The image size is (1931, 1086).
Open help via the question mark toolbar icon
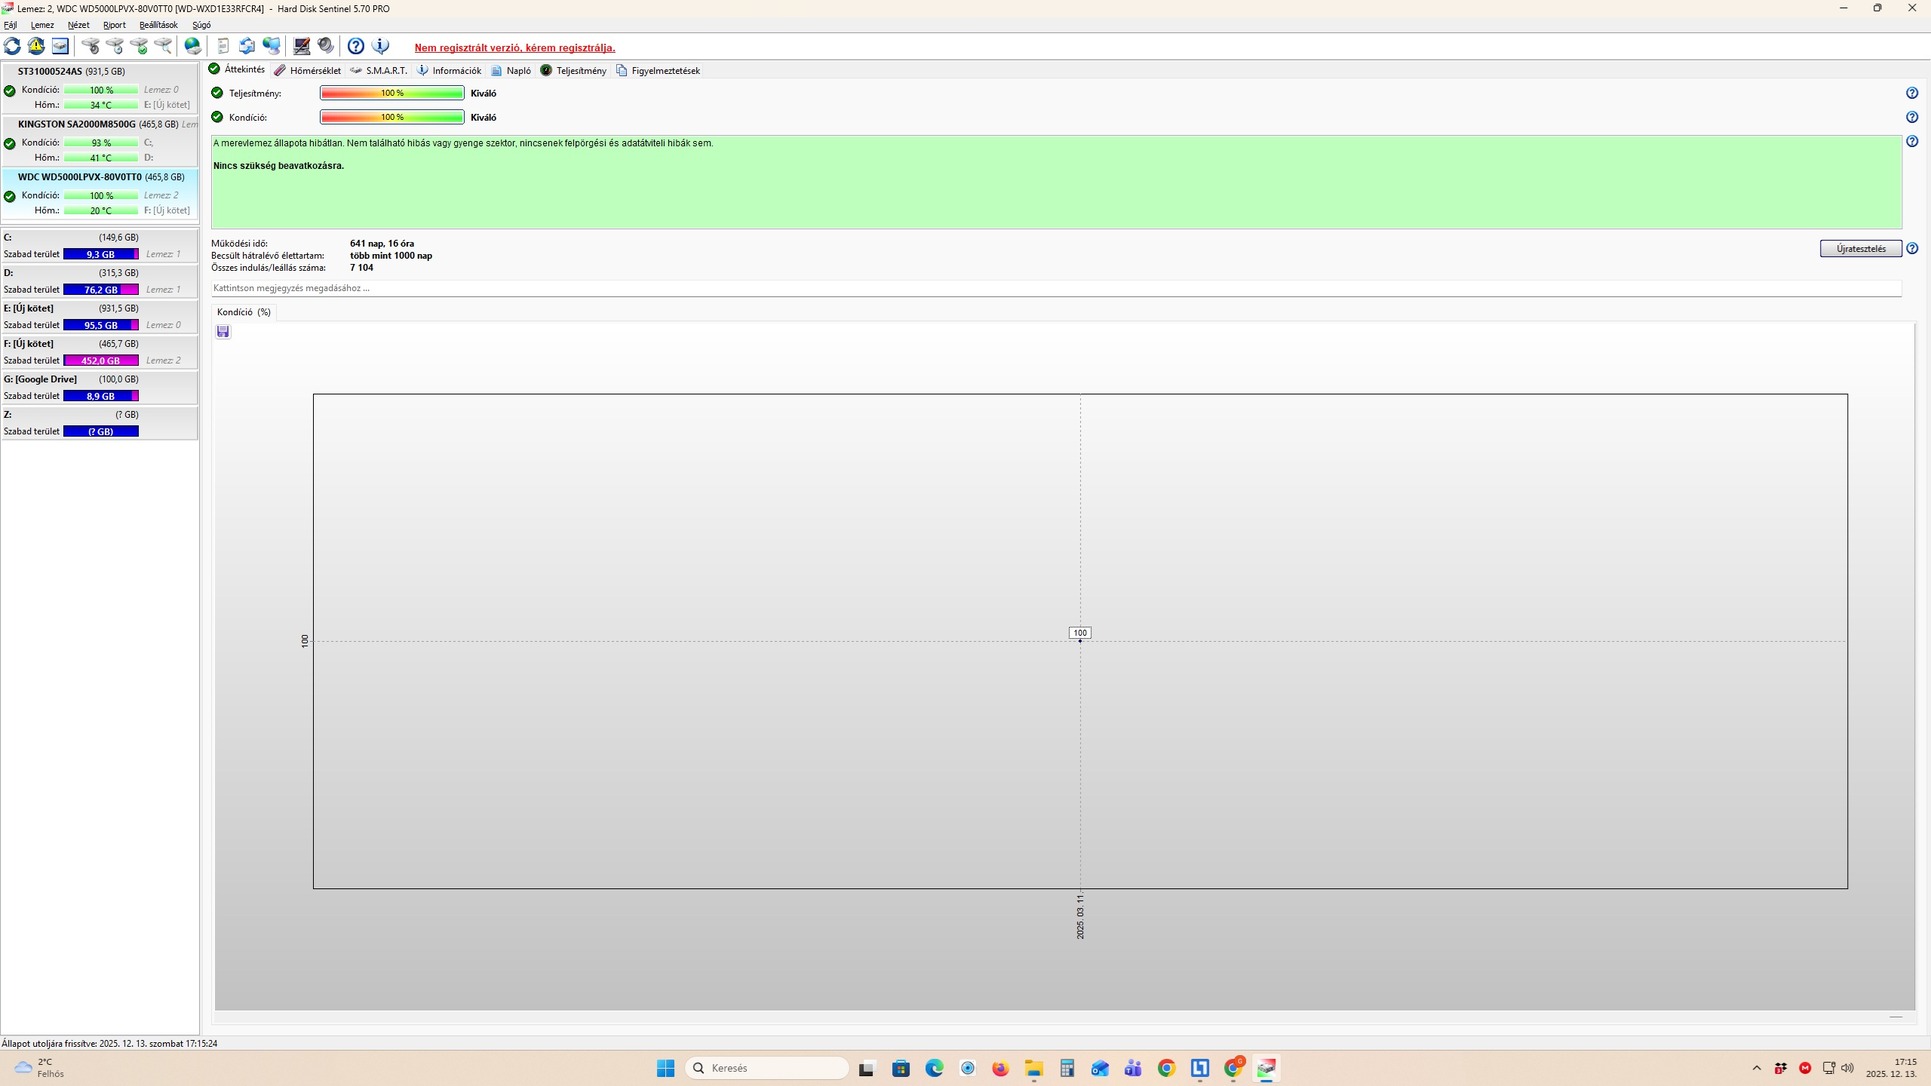tap(356, 46)
